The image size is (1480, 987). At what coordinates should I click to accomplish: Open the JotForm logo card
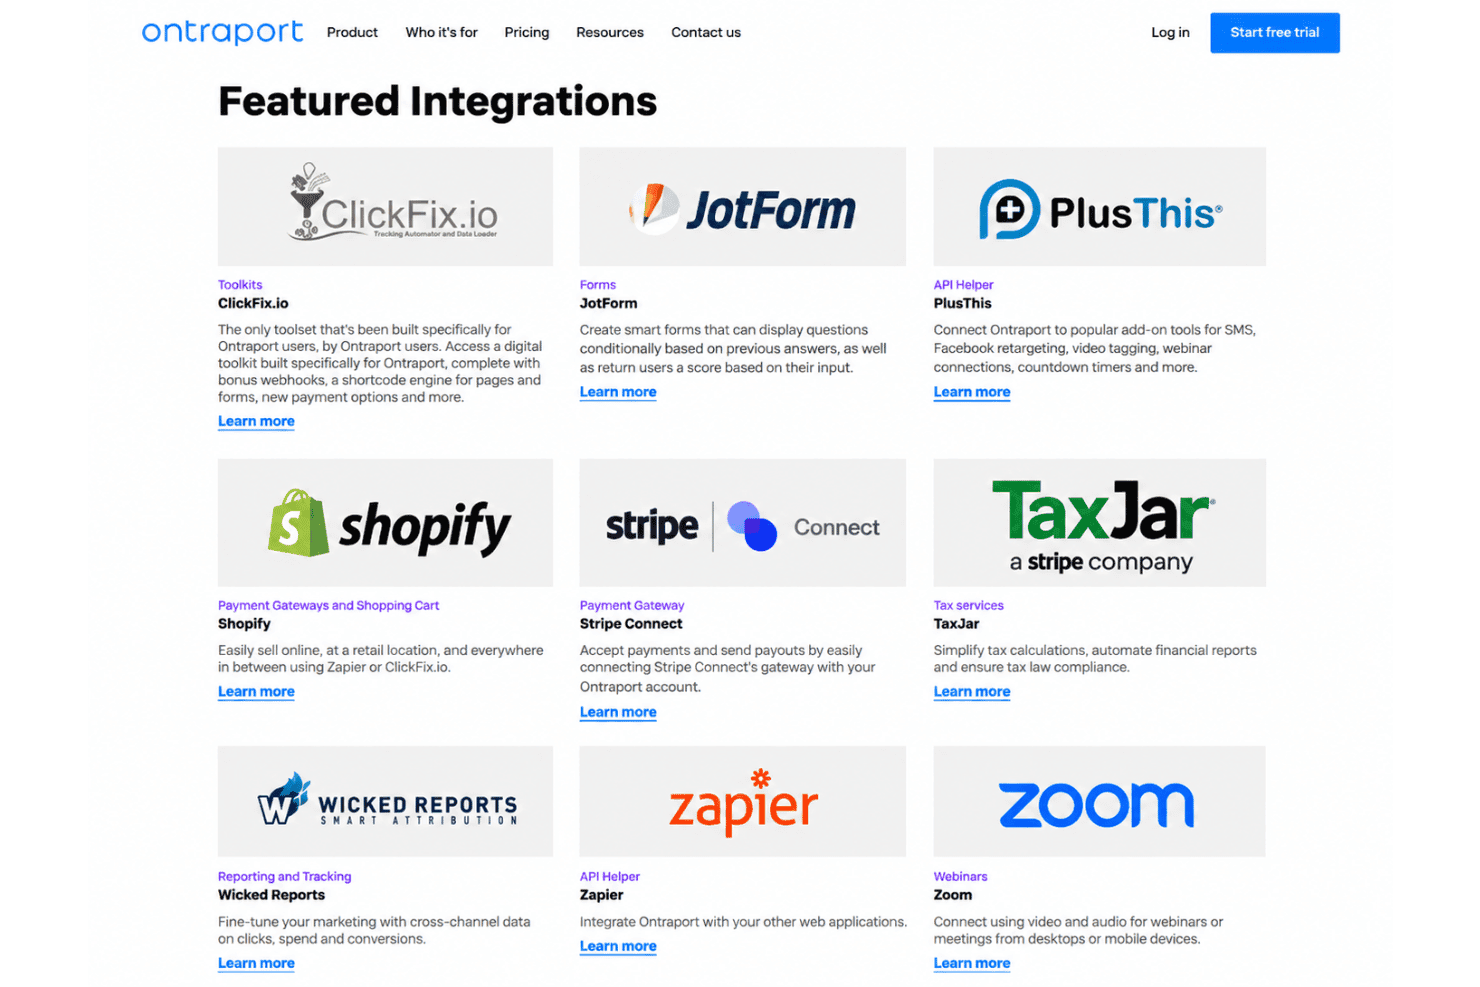tap(742, 207)
